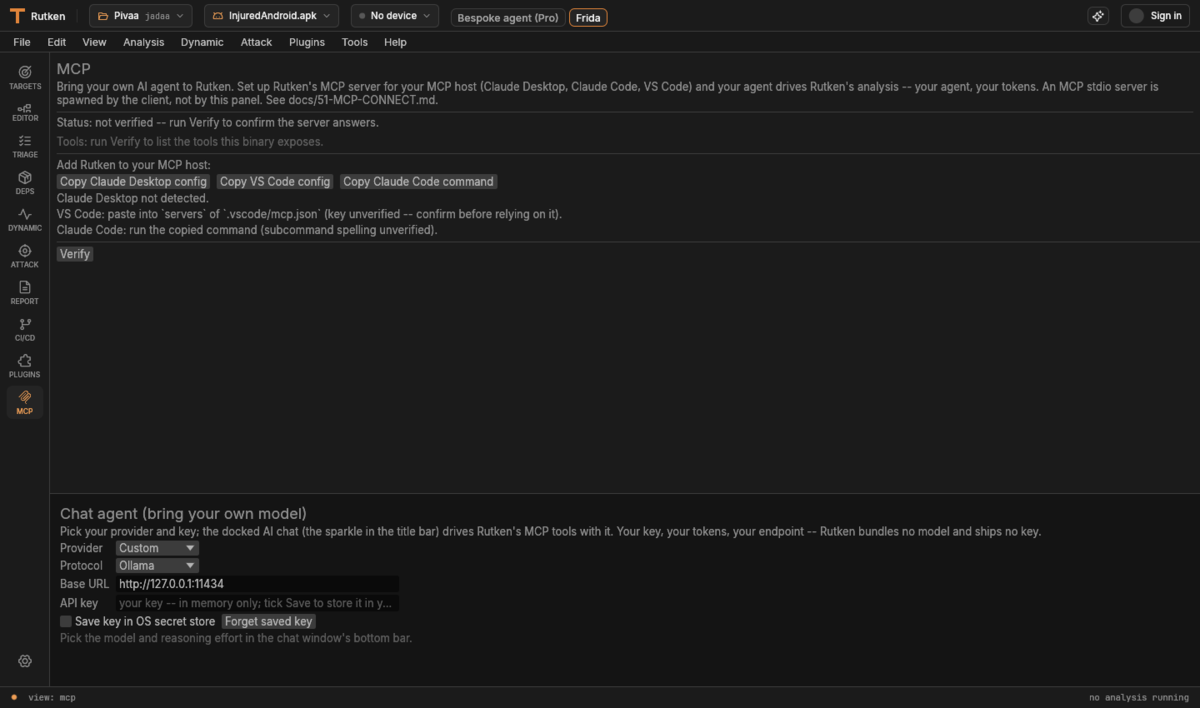The height and width of the screenshot is (708, 1200).
Task: Open settings gear in sidebar
Action: click(25, 661)
